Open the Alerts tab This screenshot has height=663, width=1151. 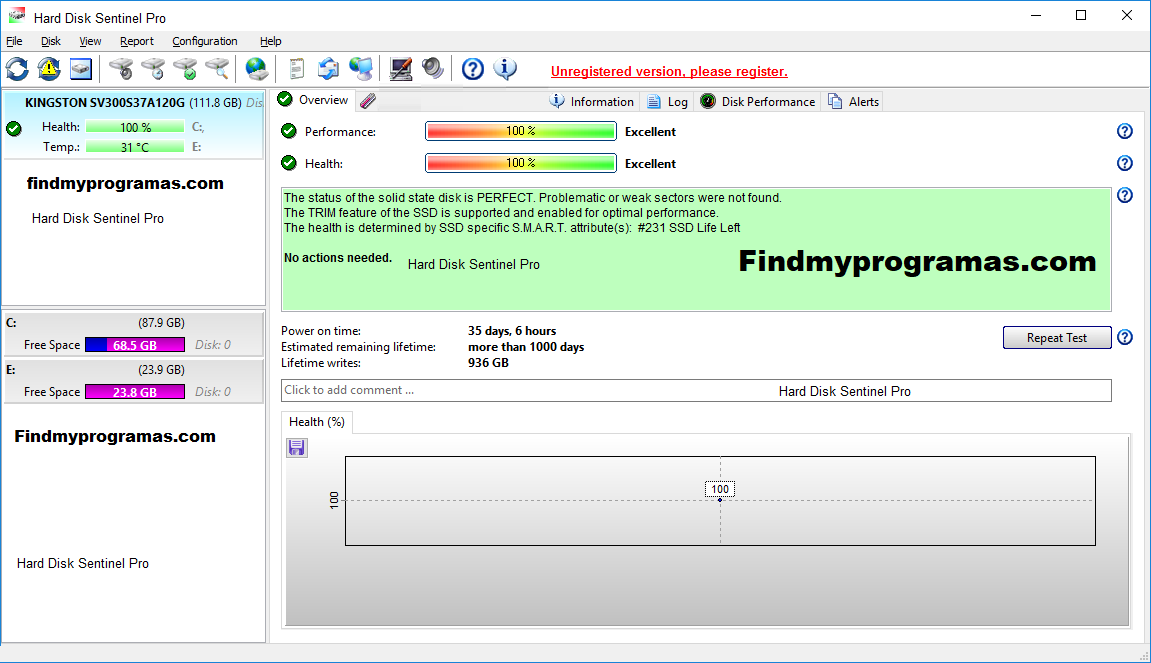tap(854, 101)
